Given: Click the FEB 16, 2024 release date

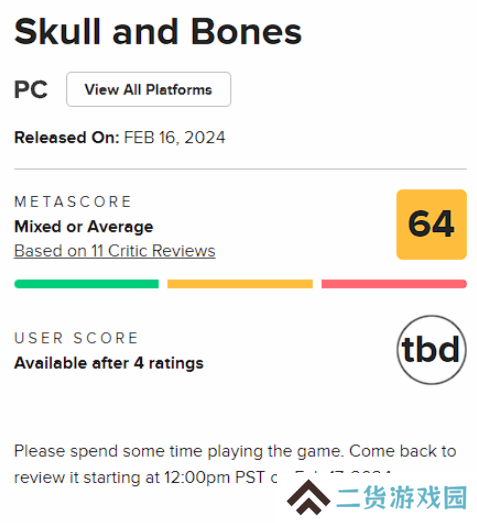Looking at the screenshot, I should [x=175, y=137].
